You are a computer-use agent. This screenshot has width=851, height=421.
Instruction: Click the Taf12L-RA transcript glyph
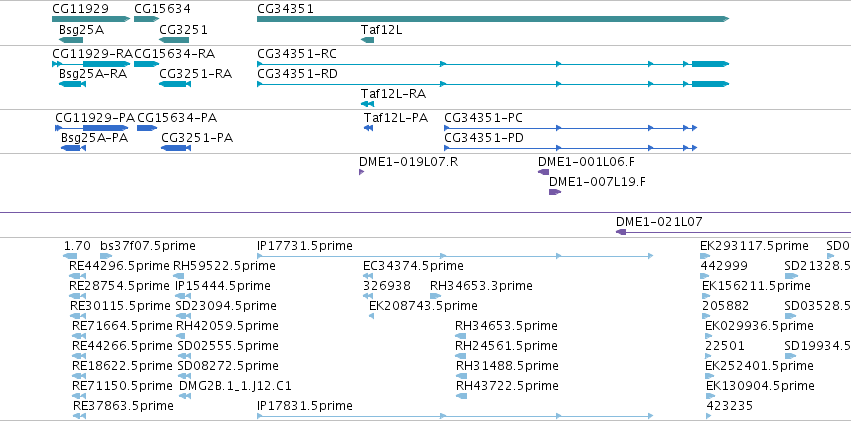click(367, 104)
